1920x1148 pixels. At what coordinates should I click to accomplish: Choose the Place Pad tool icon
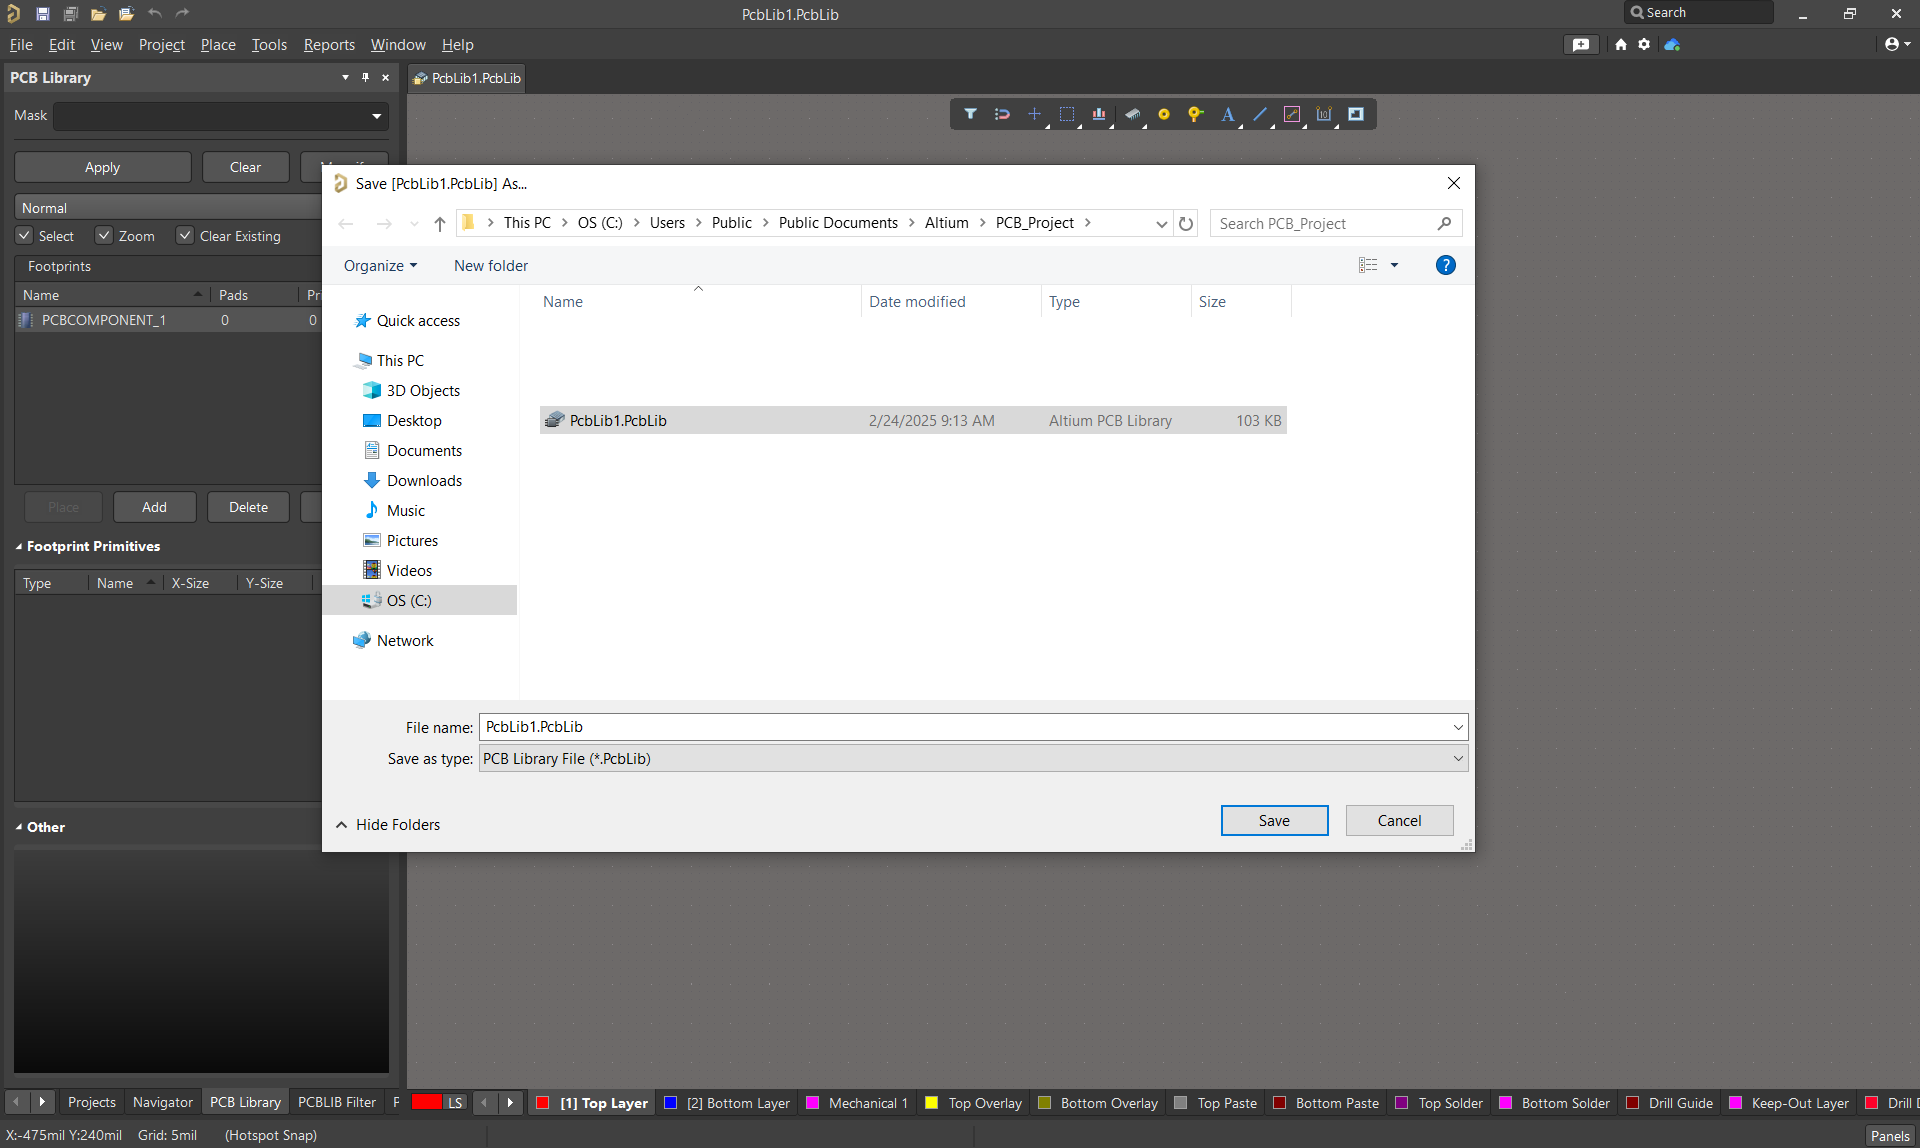tap(1163, 114)
